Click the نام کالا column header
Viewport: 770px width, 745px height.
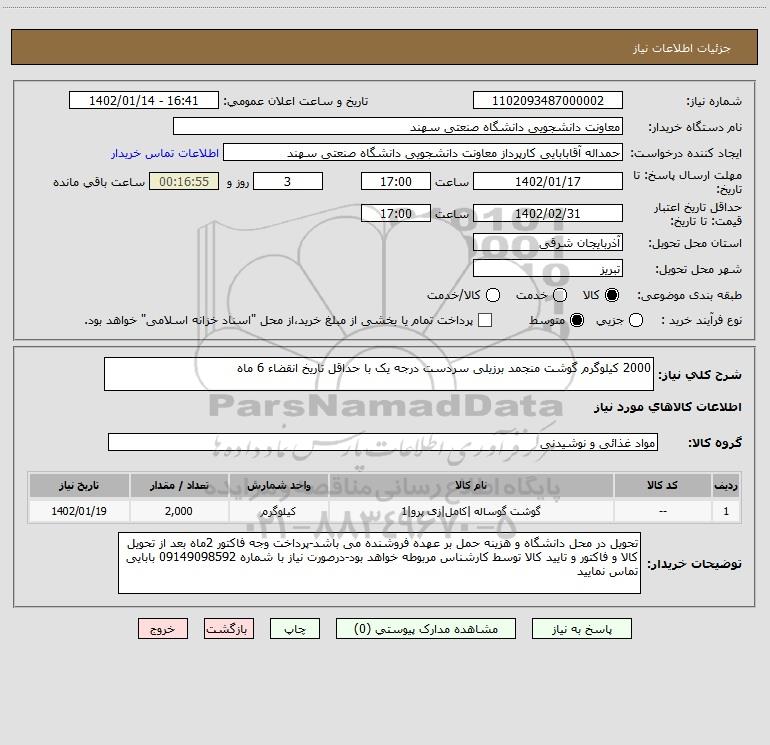(x=470, y=485)
